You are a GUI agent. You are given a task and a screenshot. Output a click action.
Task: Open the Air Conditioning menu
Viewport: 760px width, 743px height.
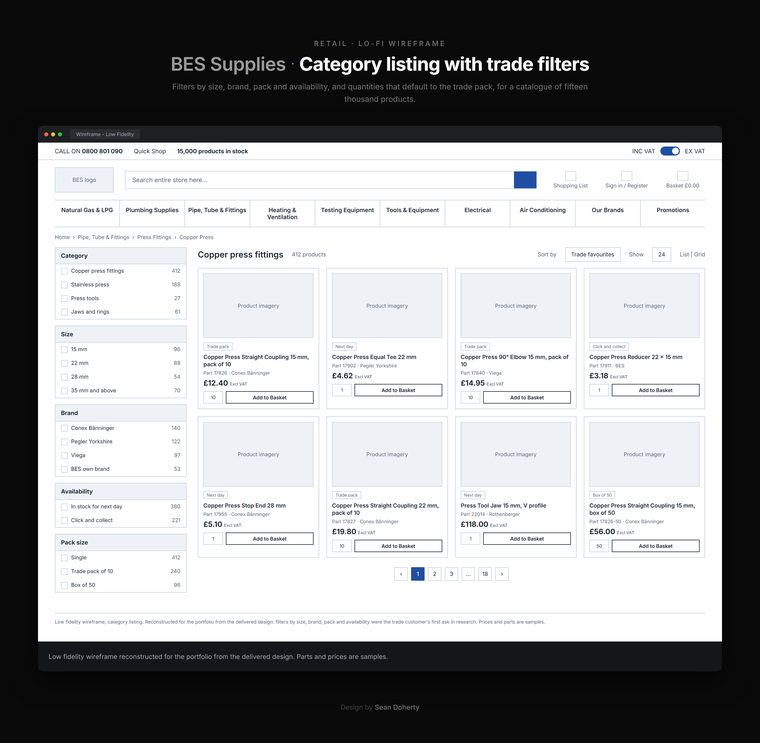[x=543, y=213]
